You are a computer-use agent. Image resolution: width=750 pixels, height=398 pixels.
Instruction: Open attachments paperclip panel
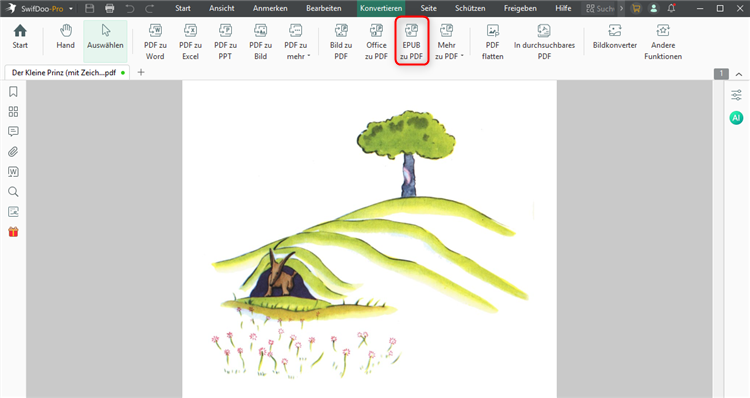tap(13, 152)
